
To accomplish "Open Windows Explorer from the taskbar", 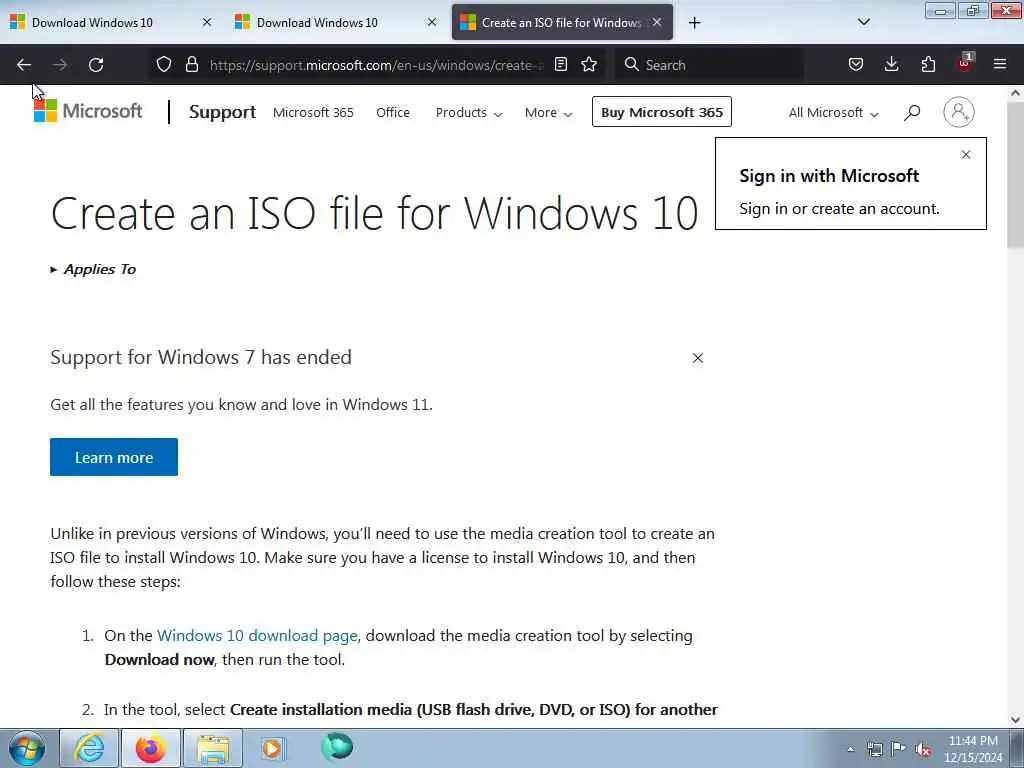I will point(213,748).
